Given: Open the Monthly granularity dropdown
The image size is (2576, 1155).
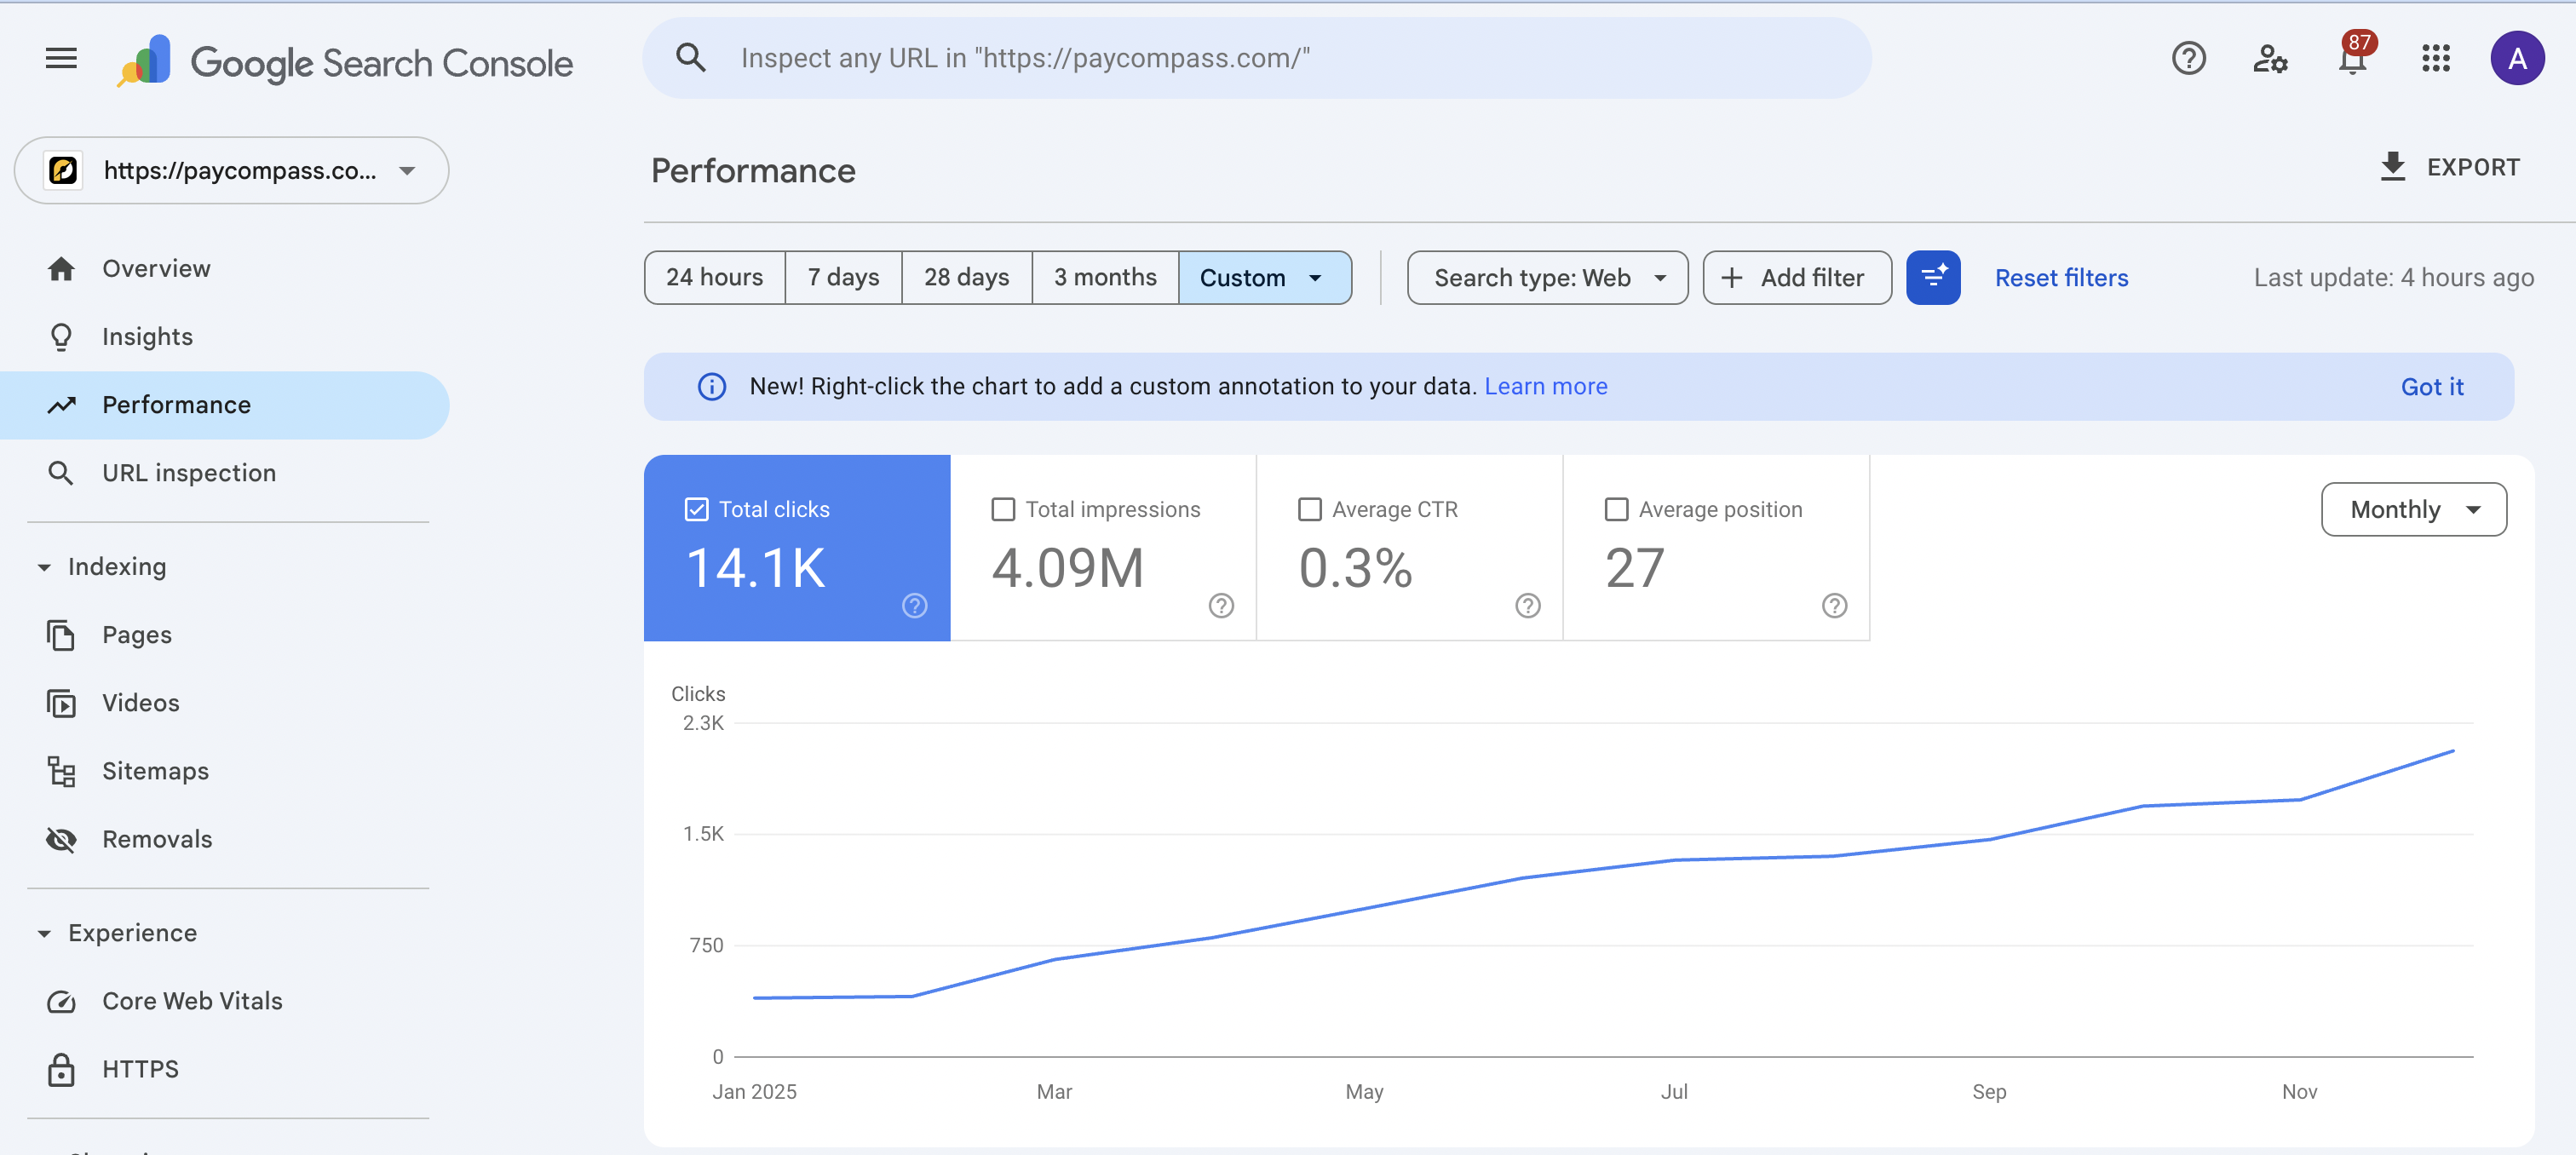Looking at the screenshot, I should 2414,509.
